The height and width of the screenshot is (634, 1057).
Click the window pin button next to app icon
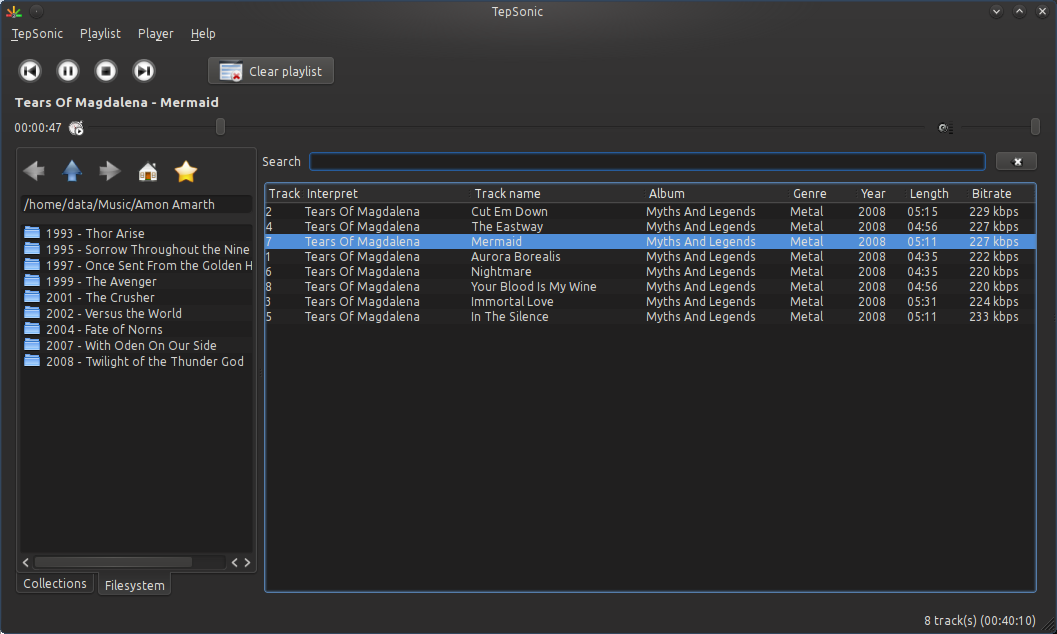coord(37,11)
